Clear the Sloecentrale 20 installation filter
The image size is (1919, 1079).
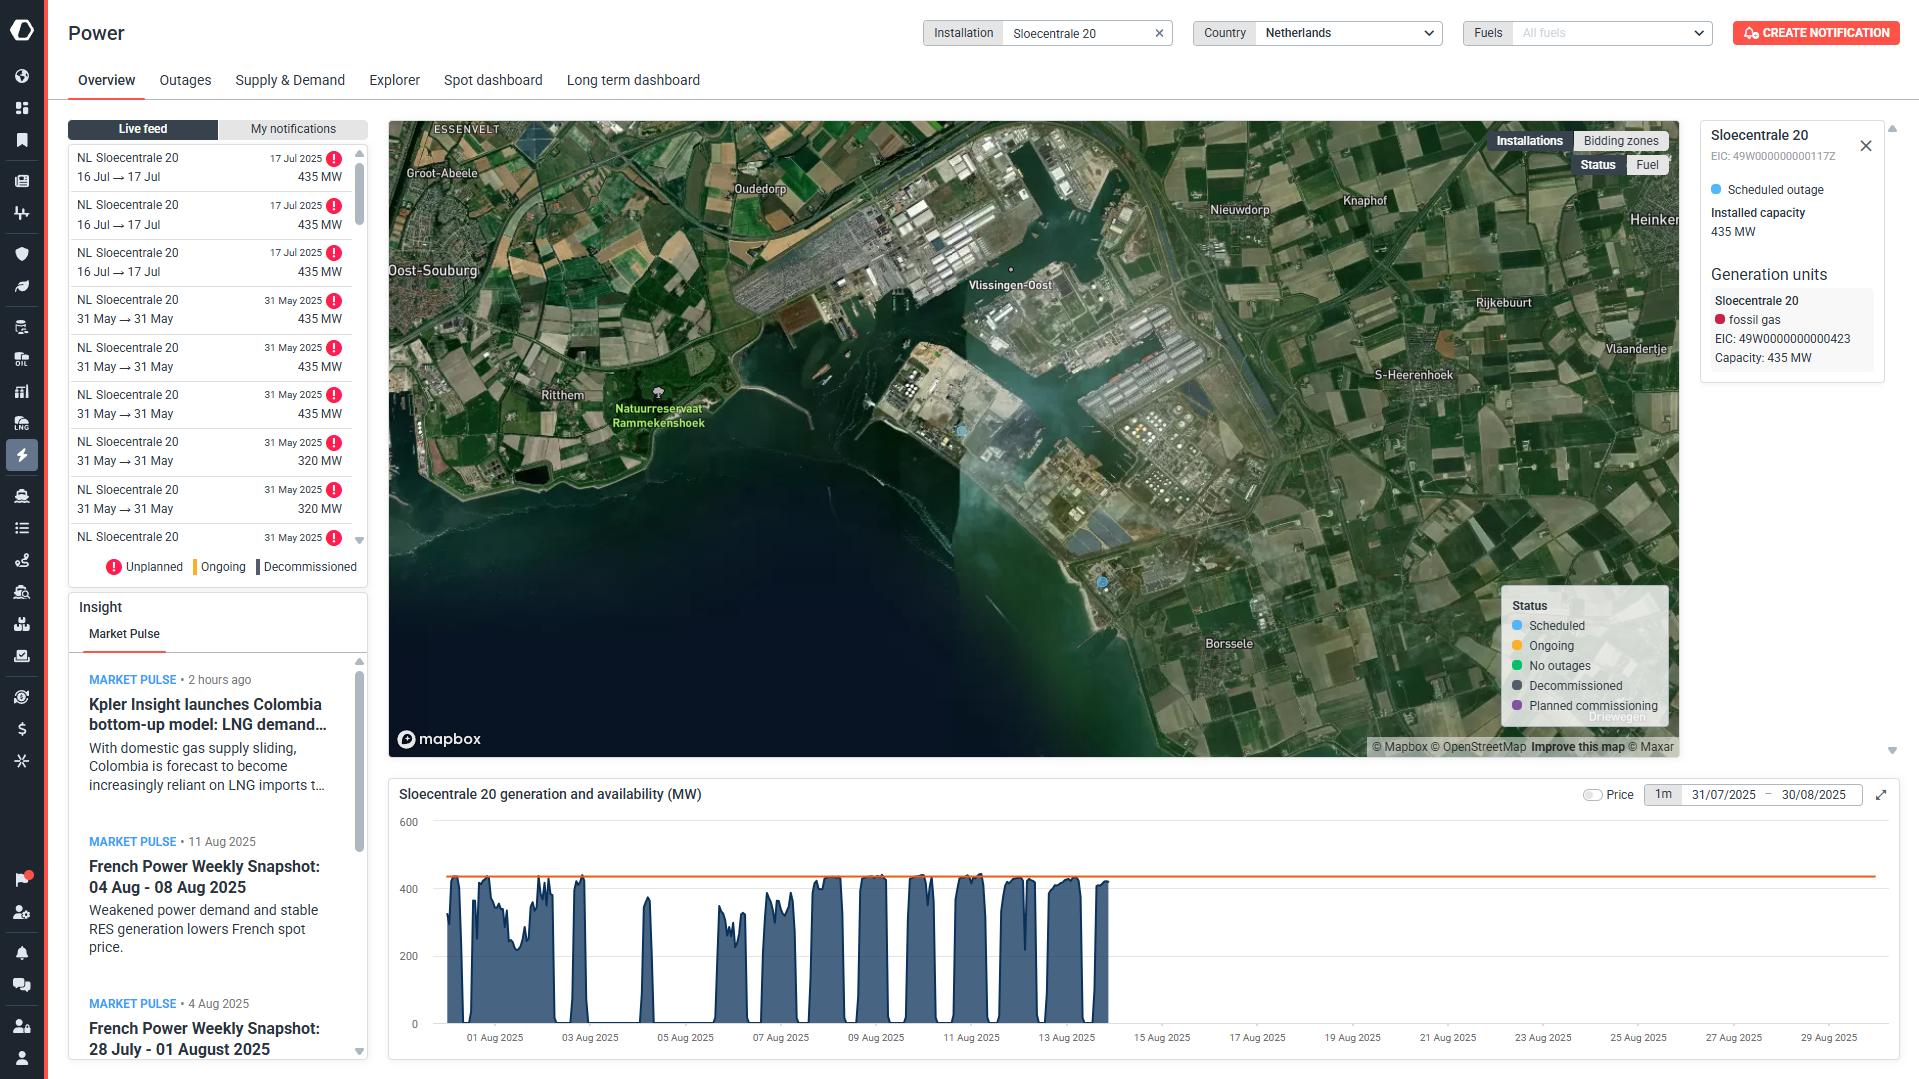tap(1159, 33)
